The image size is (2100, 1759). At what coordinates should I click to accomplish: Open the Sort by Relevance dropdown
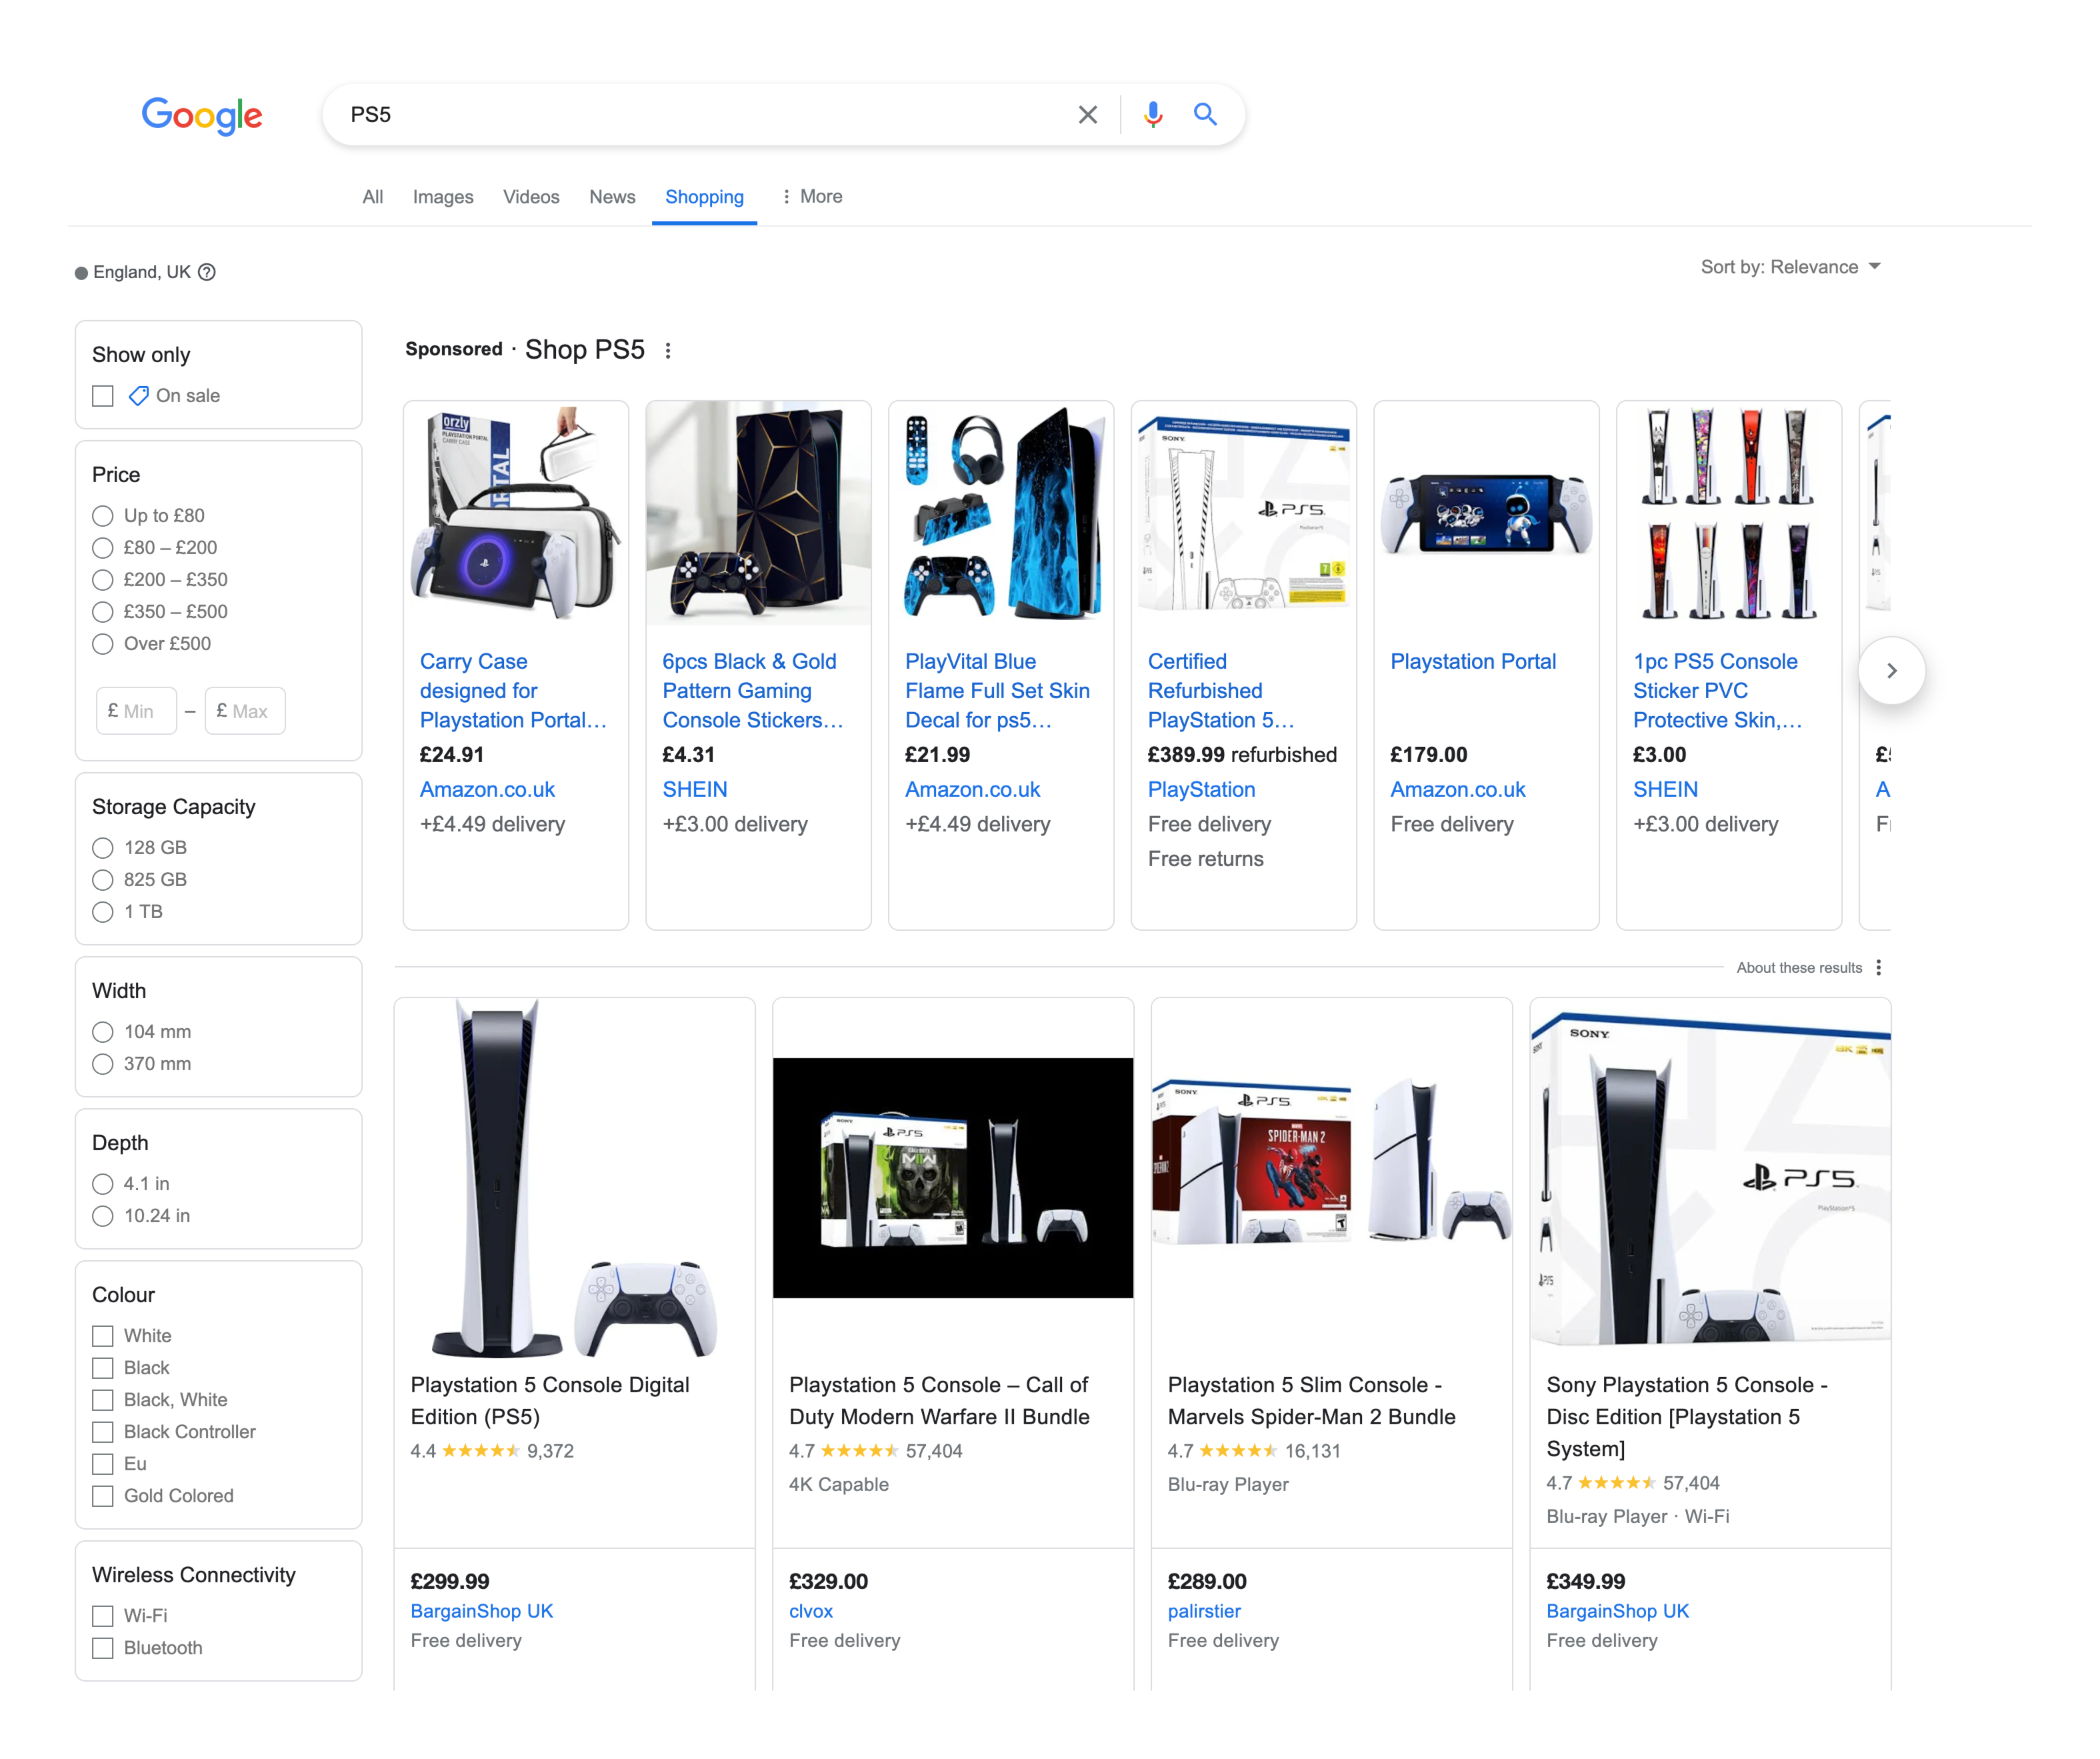click(x=1789, y=267)
